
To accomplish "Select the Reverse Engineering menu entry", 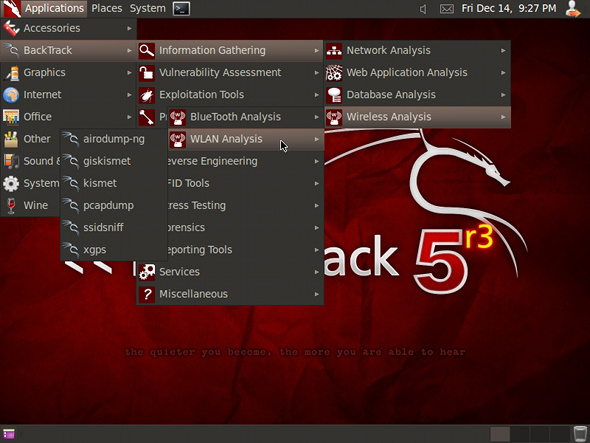I will click(245, 161).
